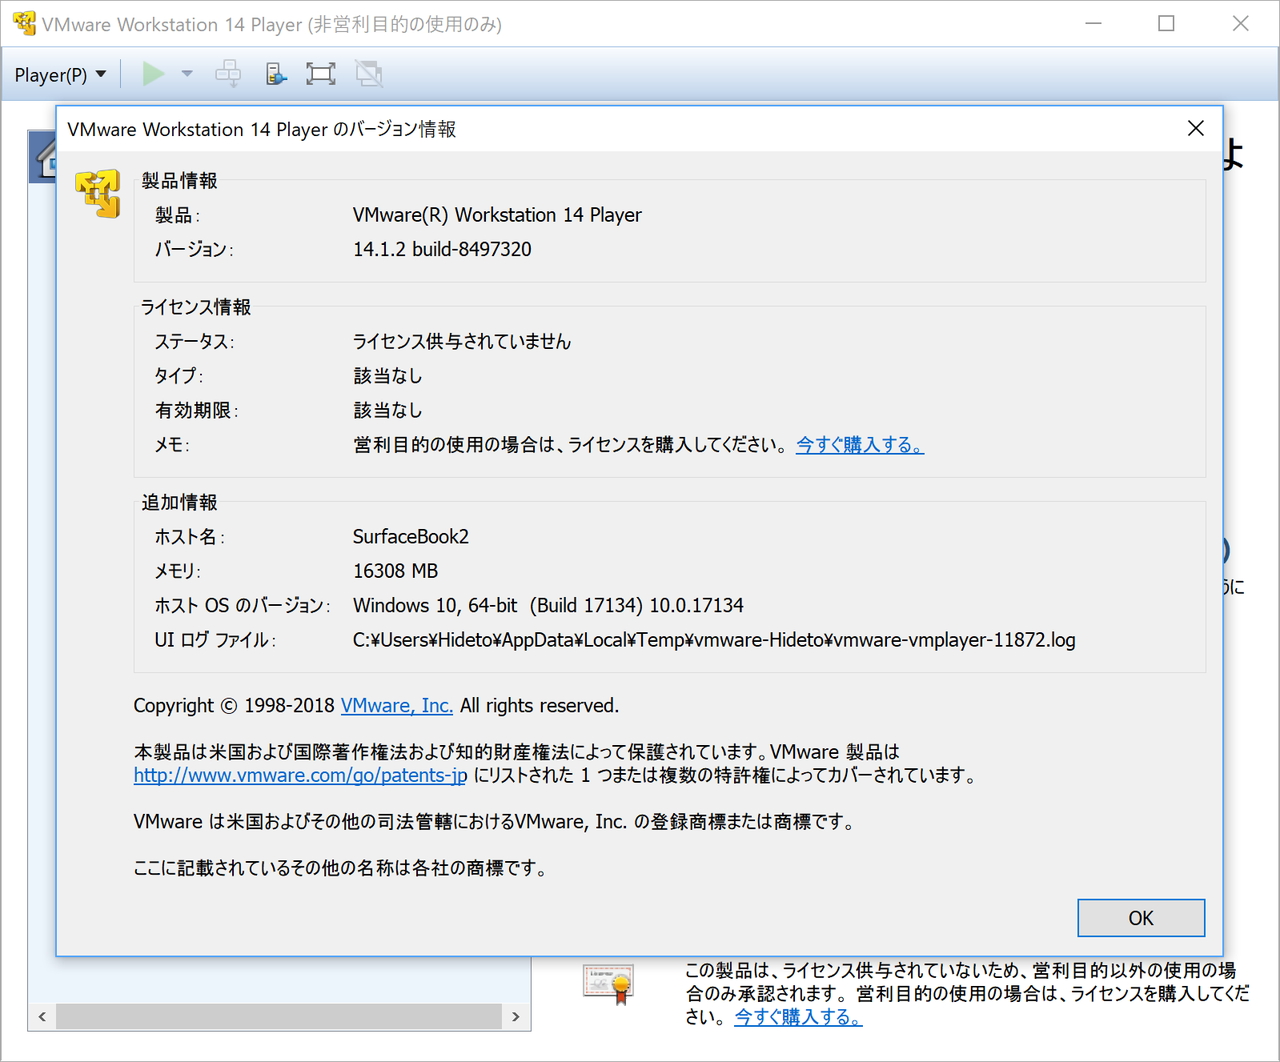1280x1062 pixels.
Task: Click the 今すぐ購入する link in the dialog
Action: (858, 445)
